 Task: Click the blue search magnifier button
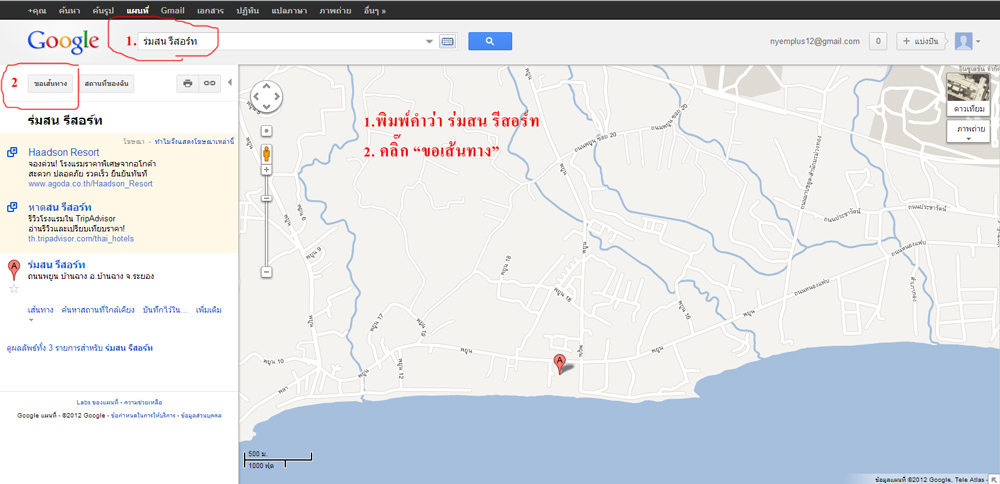(490, 41)
